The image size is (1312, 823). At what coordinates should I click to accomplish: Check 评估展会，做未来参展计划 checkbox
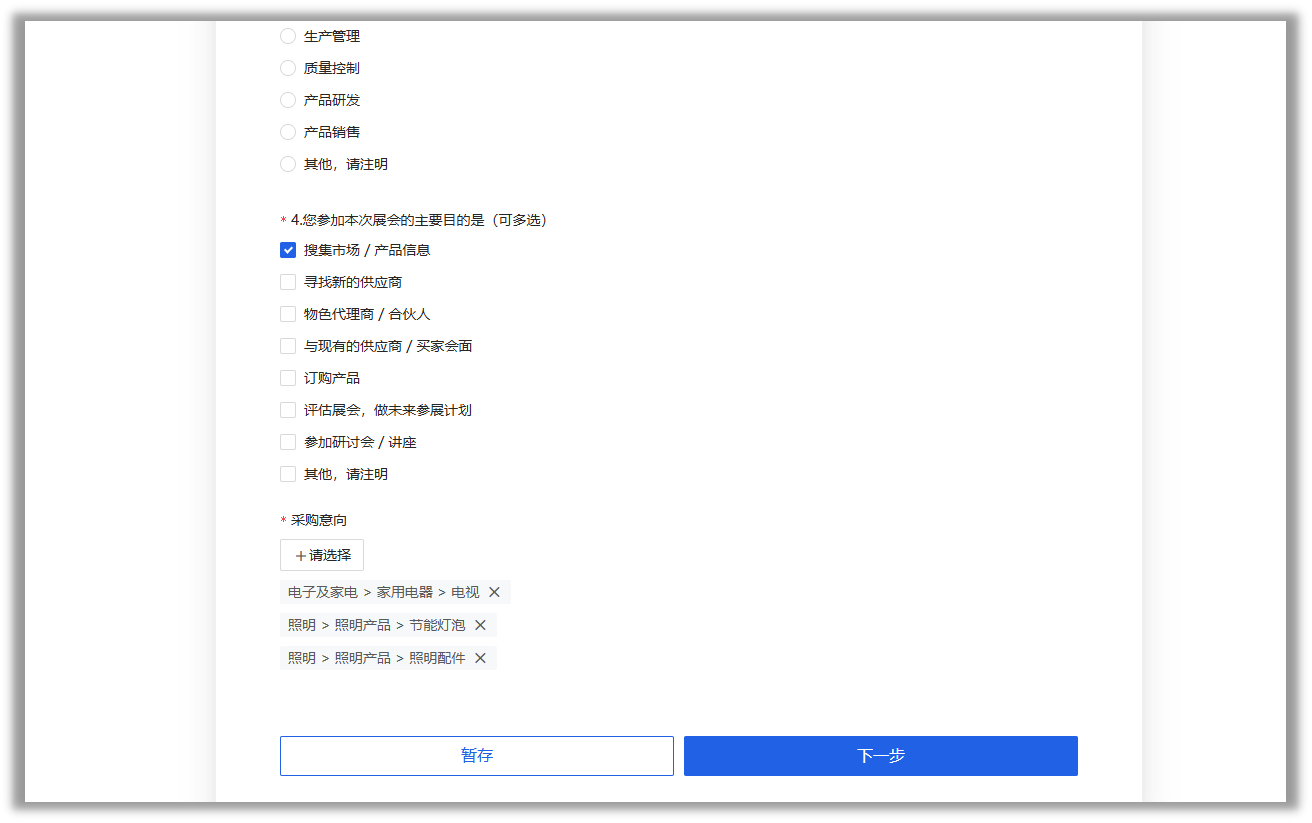pos(288,410)
